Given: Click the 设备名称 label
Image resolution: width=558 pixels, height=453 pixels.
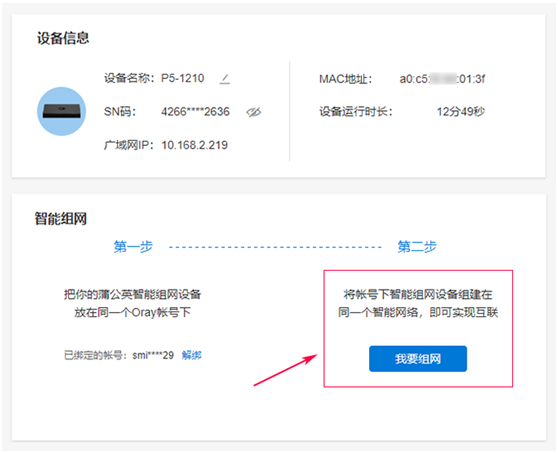Looking at the screenshot, I should 129,78.
